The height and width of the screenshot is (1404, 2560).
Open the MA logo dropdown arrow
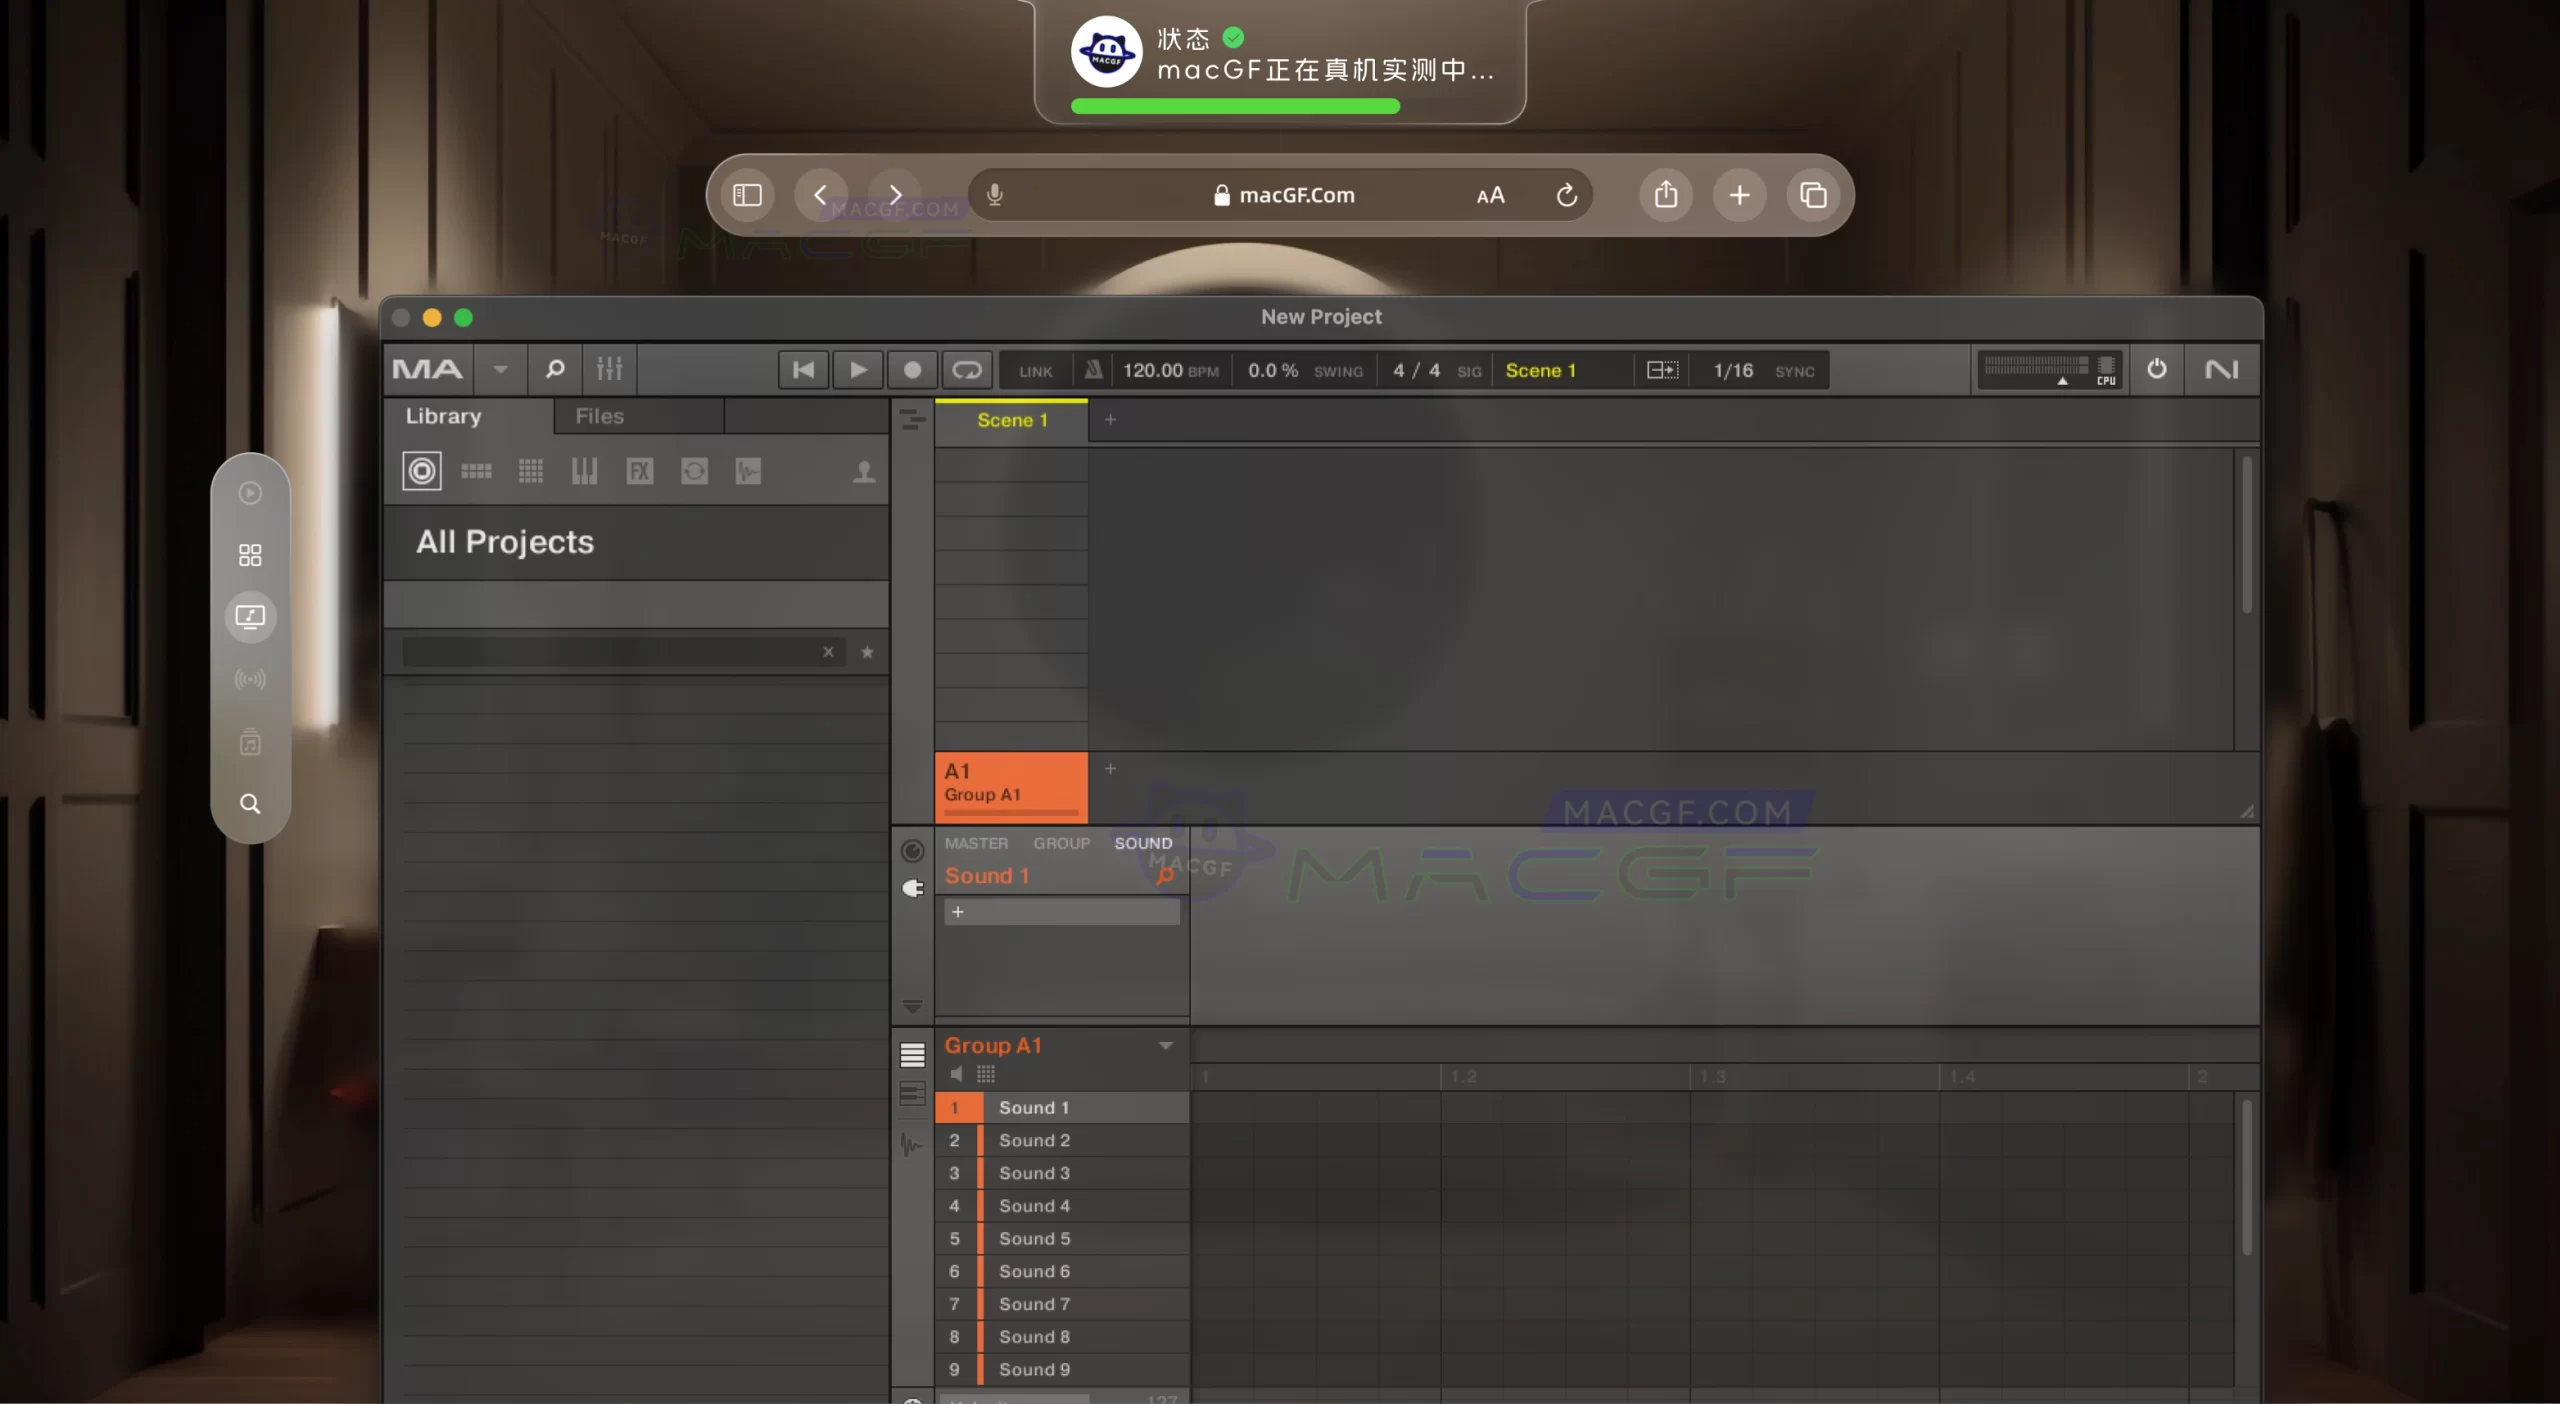pos(499,369)
